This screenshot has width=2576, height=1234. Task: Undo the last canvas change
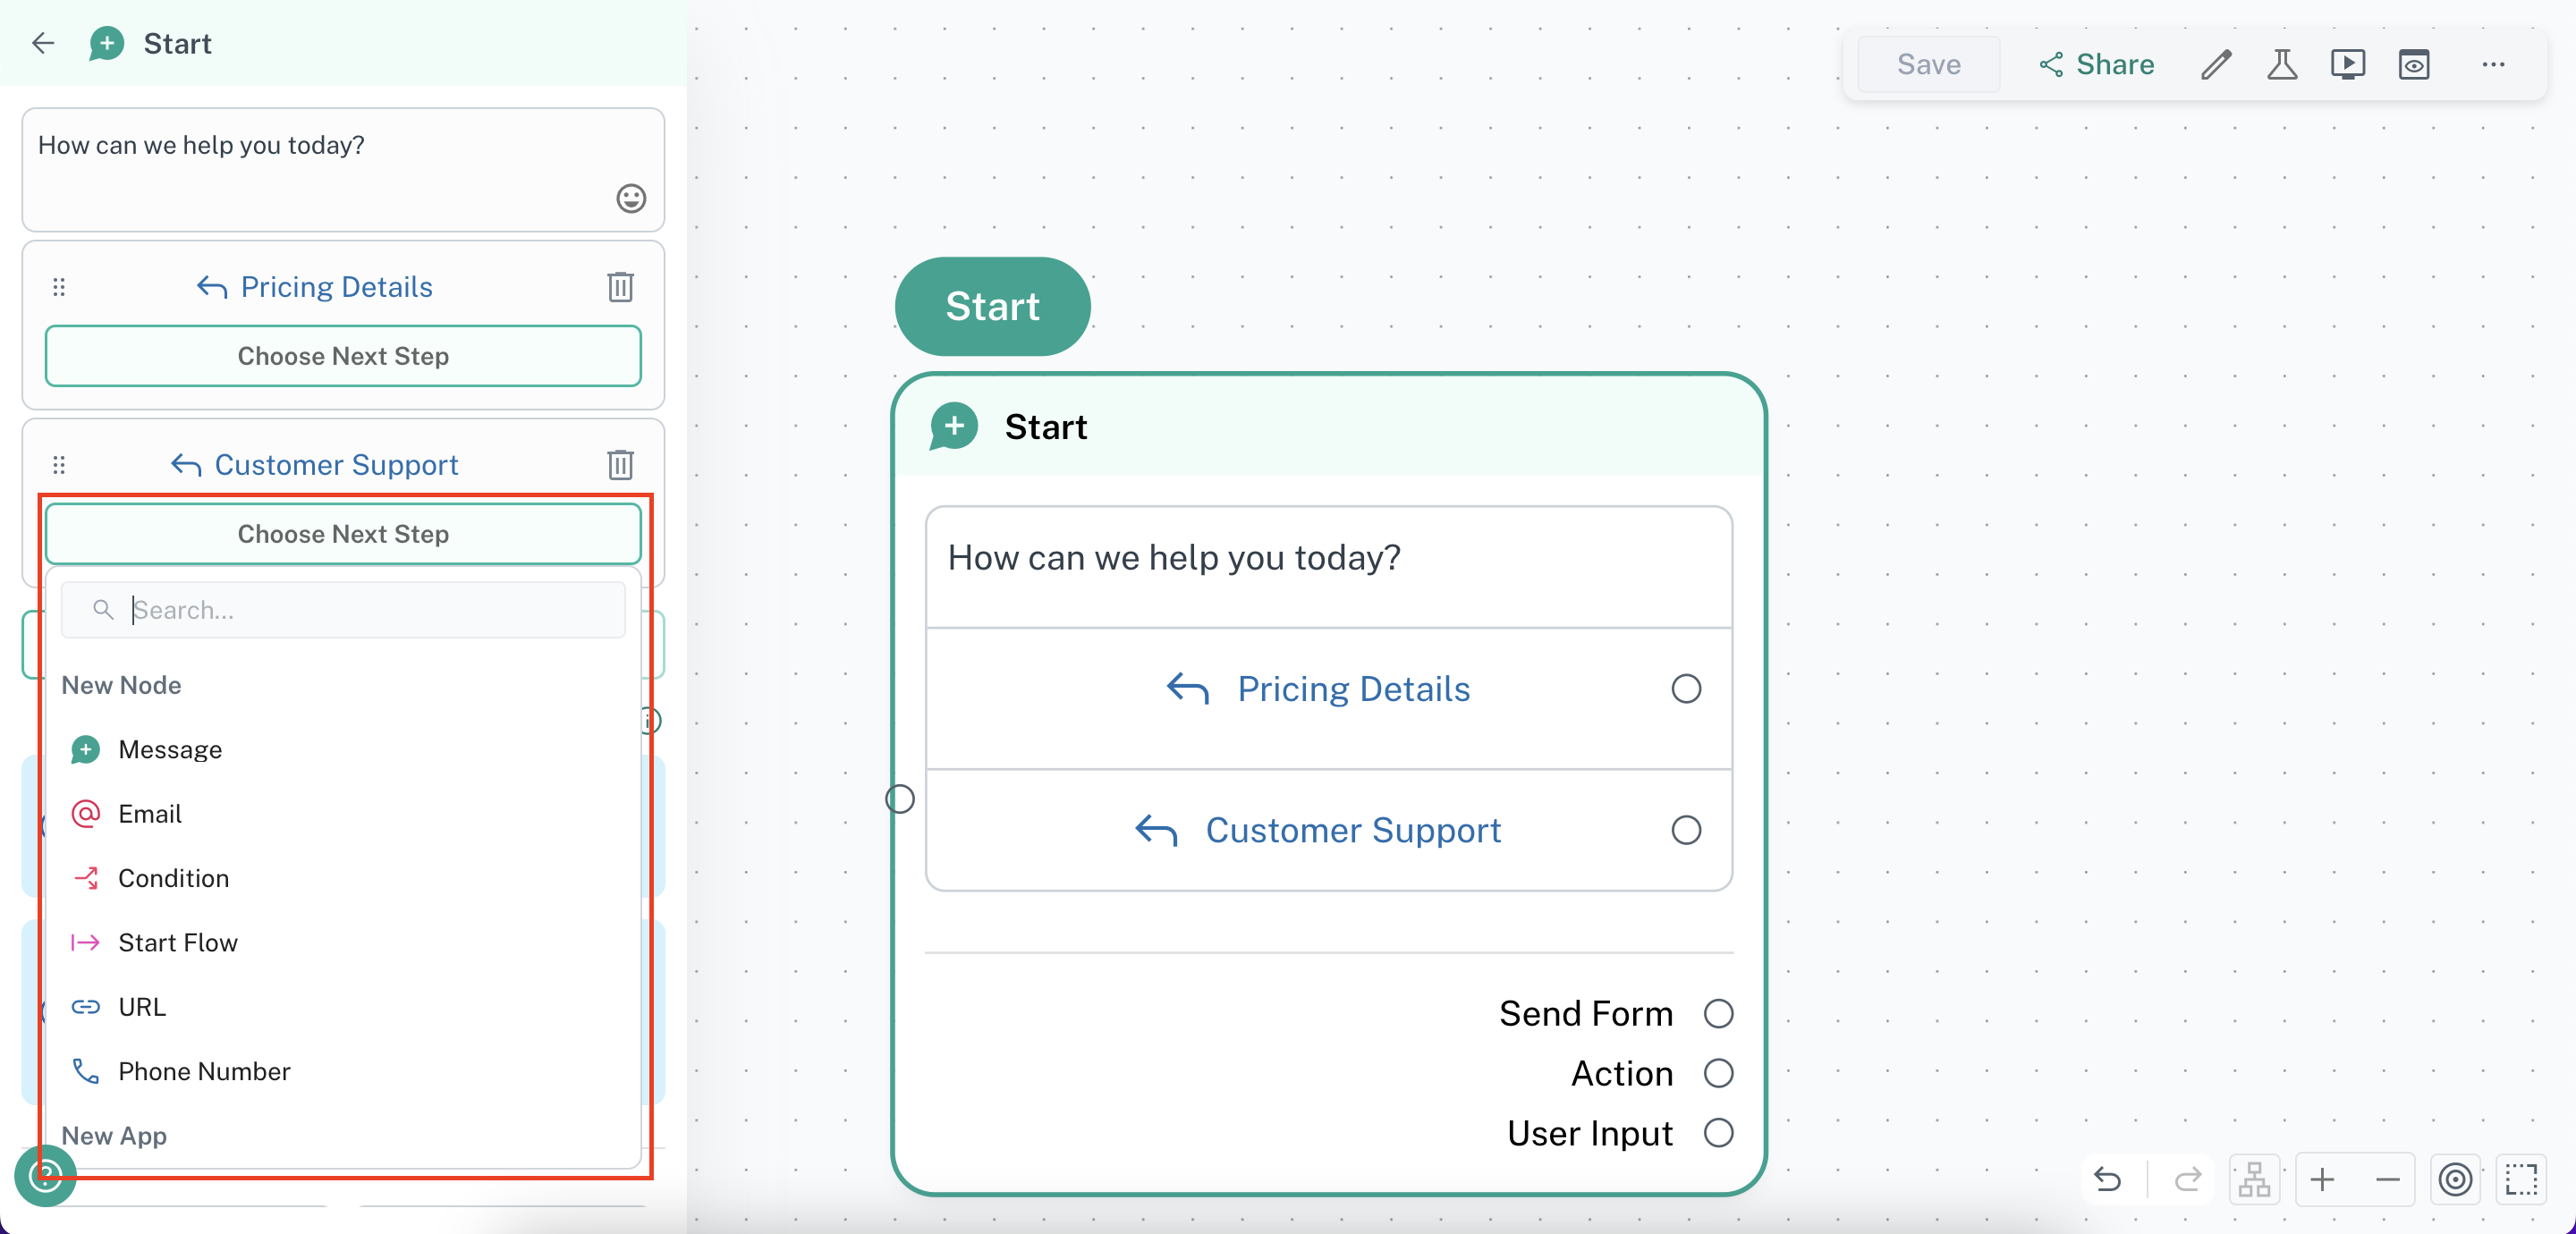pyautogui.click(x=2108, y=1179)
